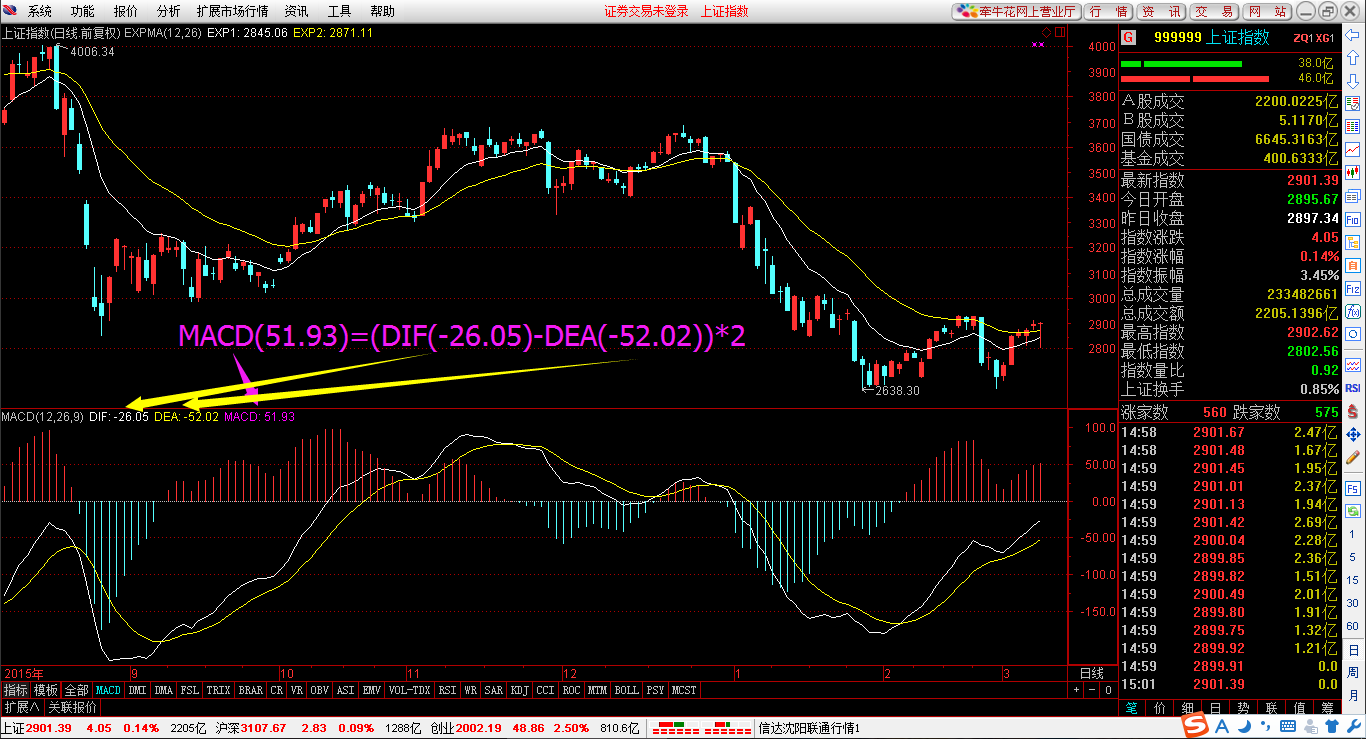This screenshot has width=1366, height=739.
Task: Click the minus button at chart bottom right
Action: click(x=1092, y=690)
